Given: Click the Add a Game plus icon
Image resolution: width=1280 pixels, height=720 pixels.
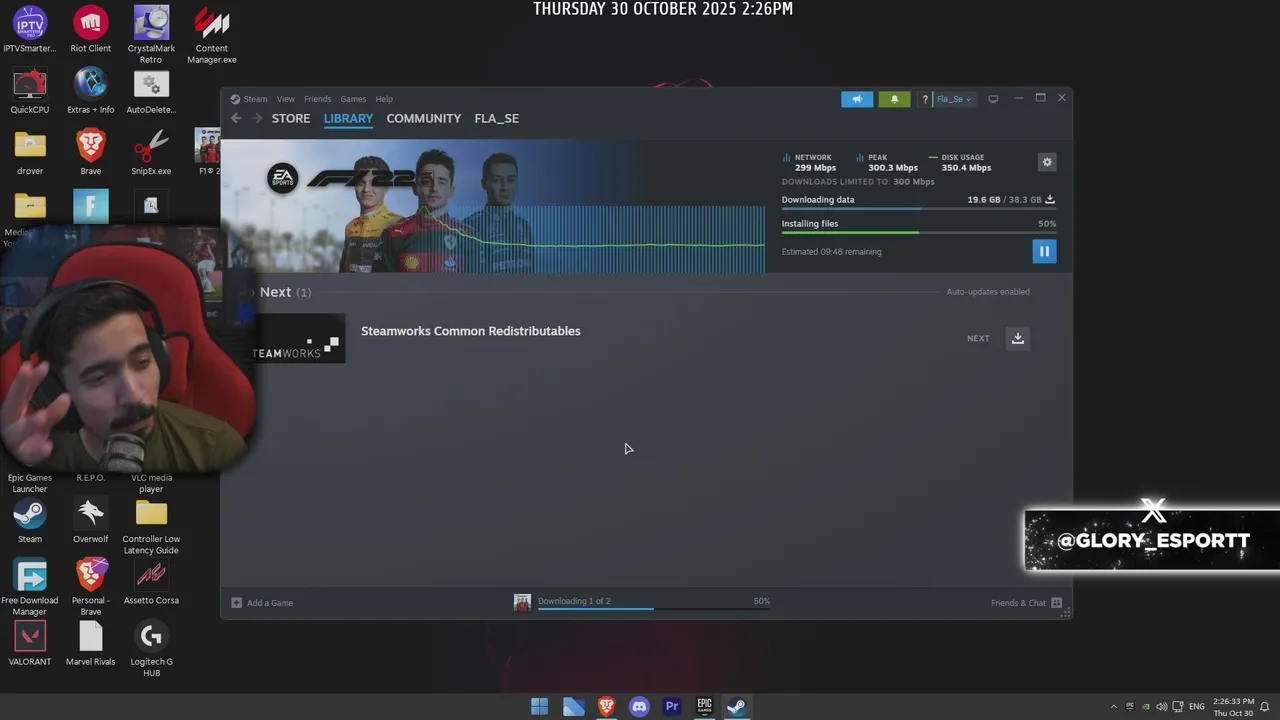Looking at the screenshot, I should click(236, 603).
